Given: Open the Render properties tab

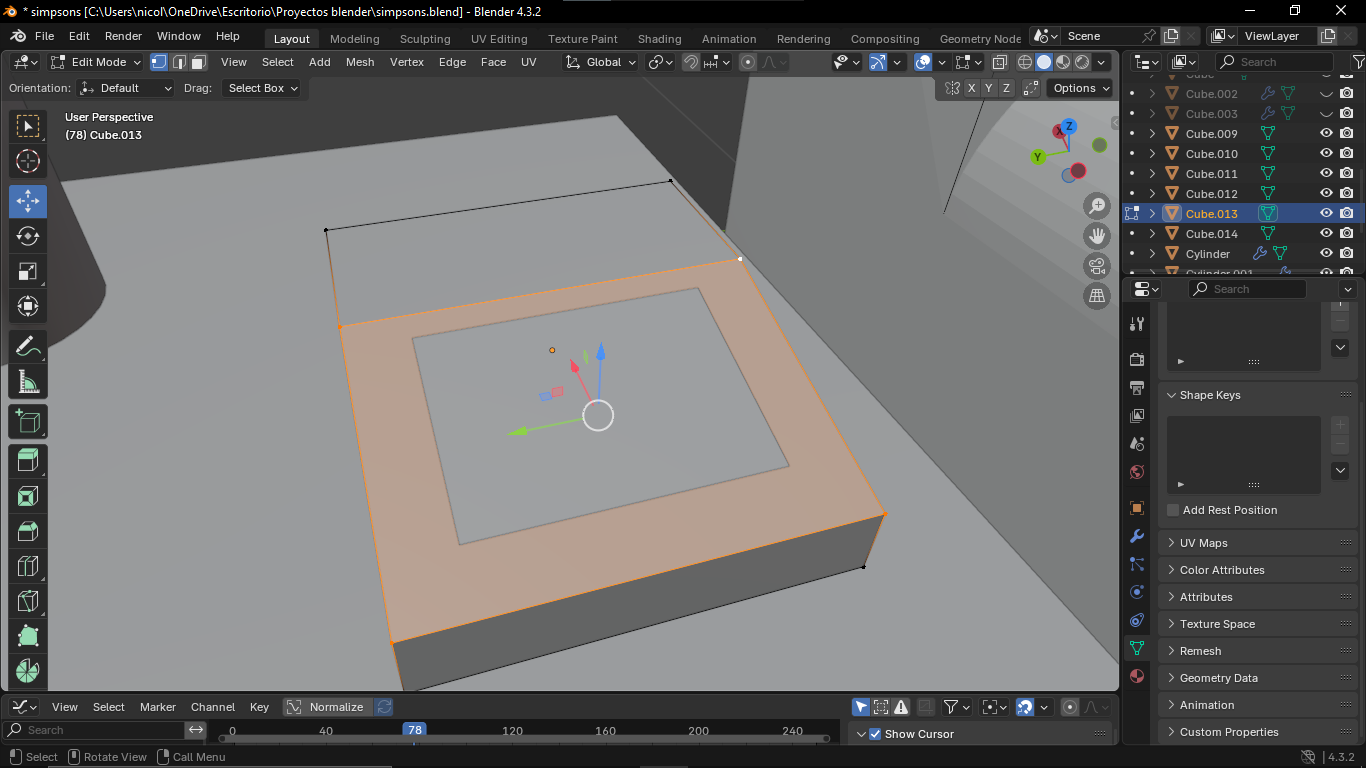Looking at the screenshot, I should click(x=1137, y=359).
